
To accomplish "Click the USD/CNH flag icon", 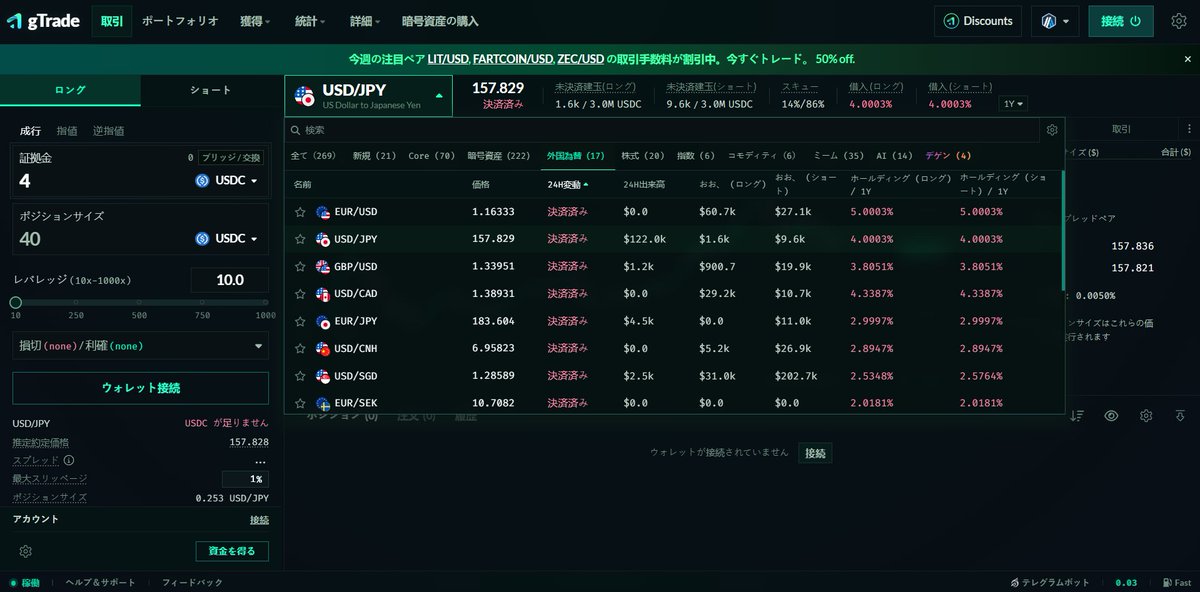I will point(322,349).
